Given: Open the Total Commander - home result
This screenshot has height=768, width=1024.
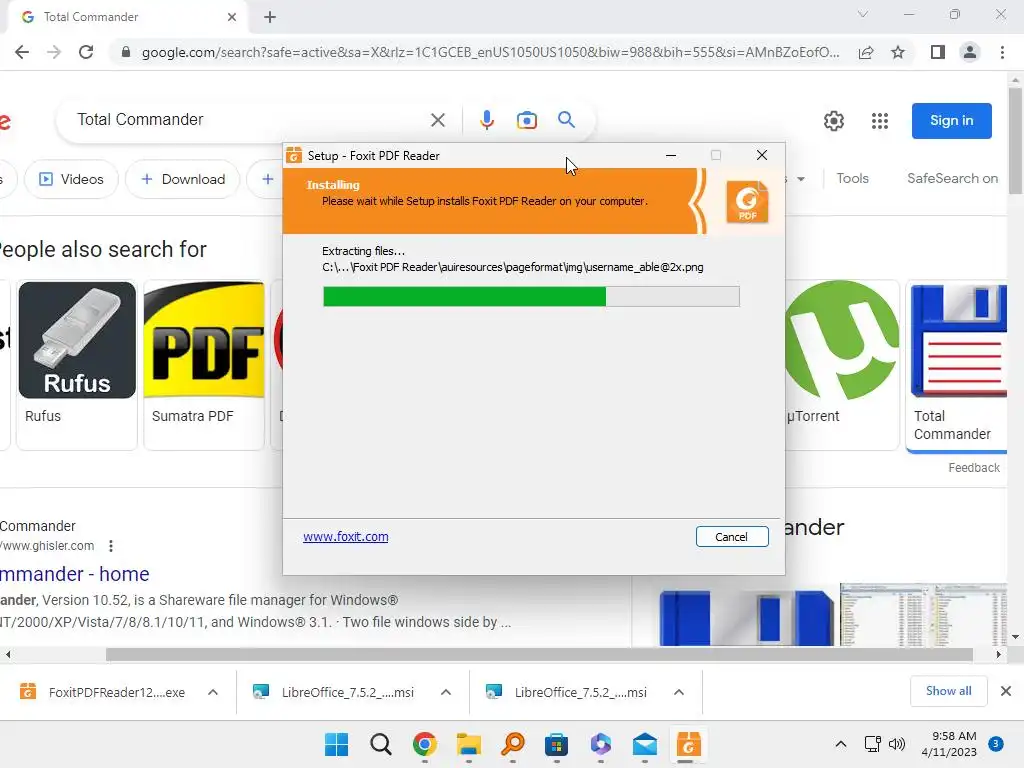Looking at the screenshot, I should (74, 573).
